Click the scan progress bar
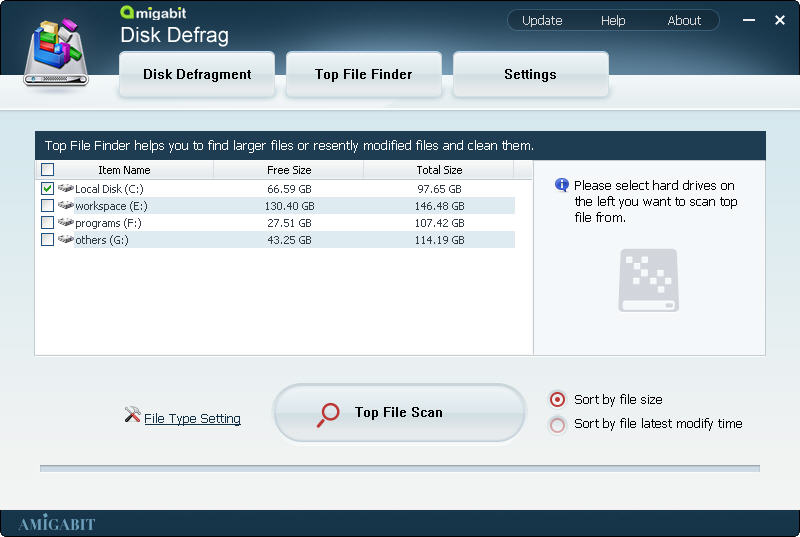The width and height of the screenshot is (800, 537). tap(399, 468)
